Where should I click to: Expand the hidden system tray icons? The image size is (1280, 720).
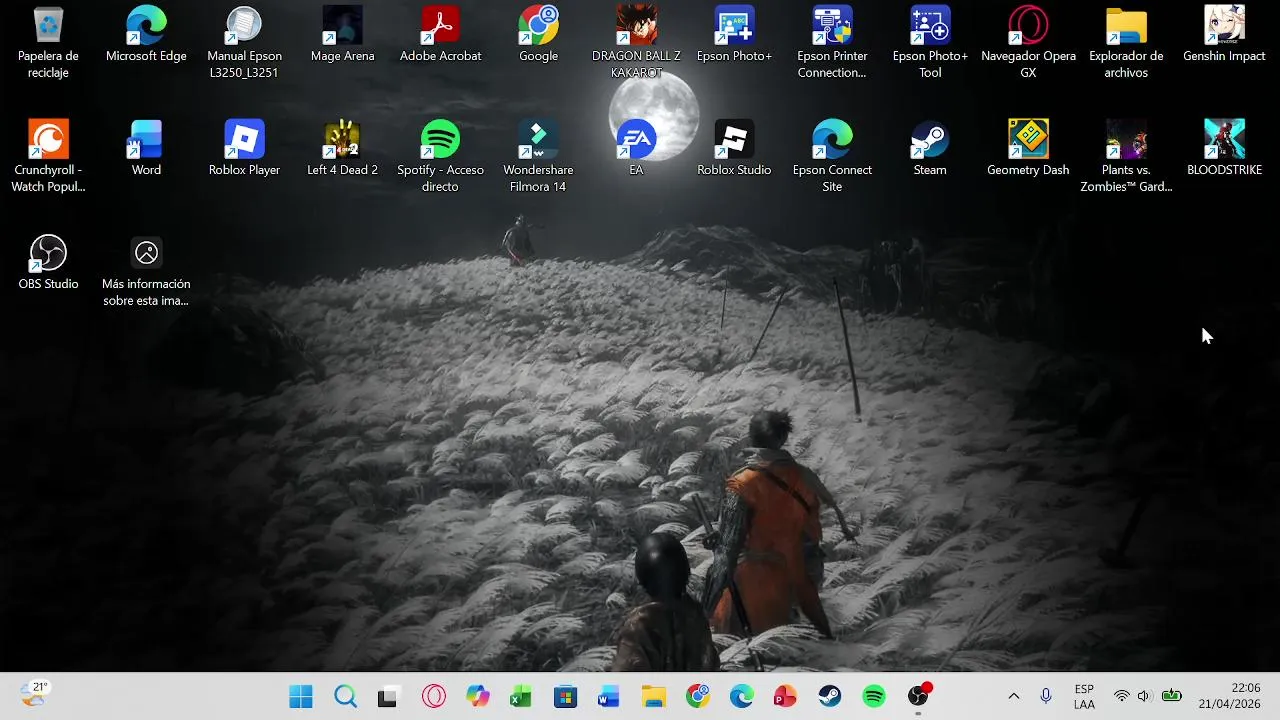tap(1013, 697)
